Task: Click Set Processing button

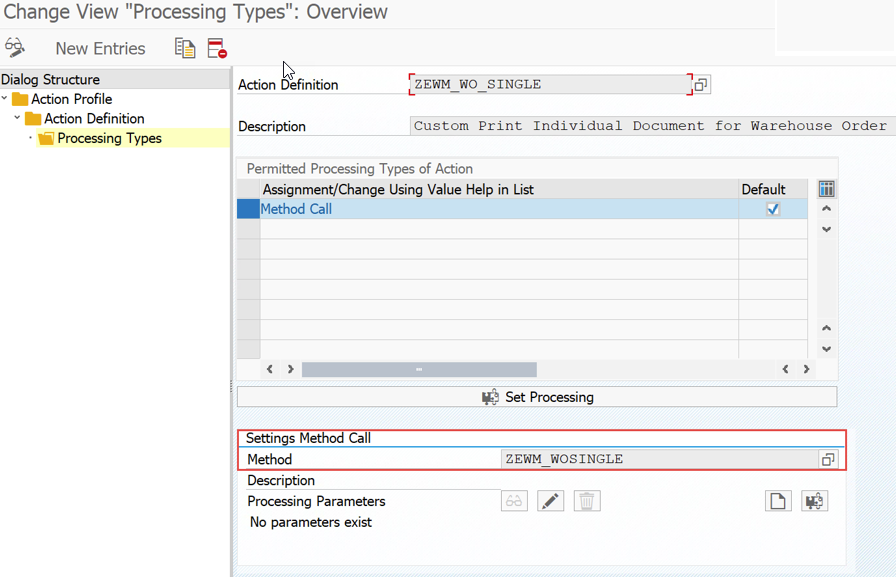Action: pyautogui.click(x=537, y=397)
